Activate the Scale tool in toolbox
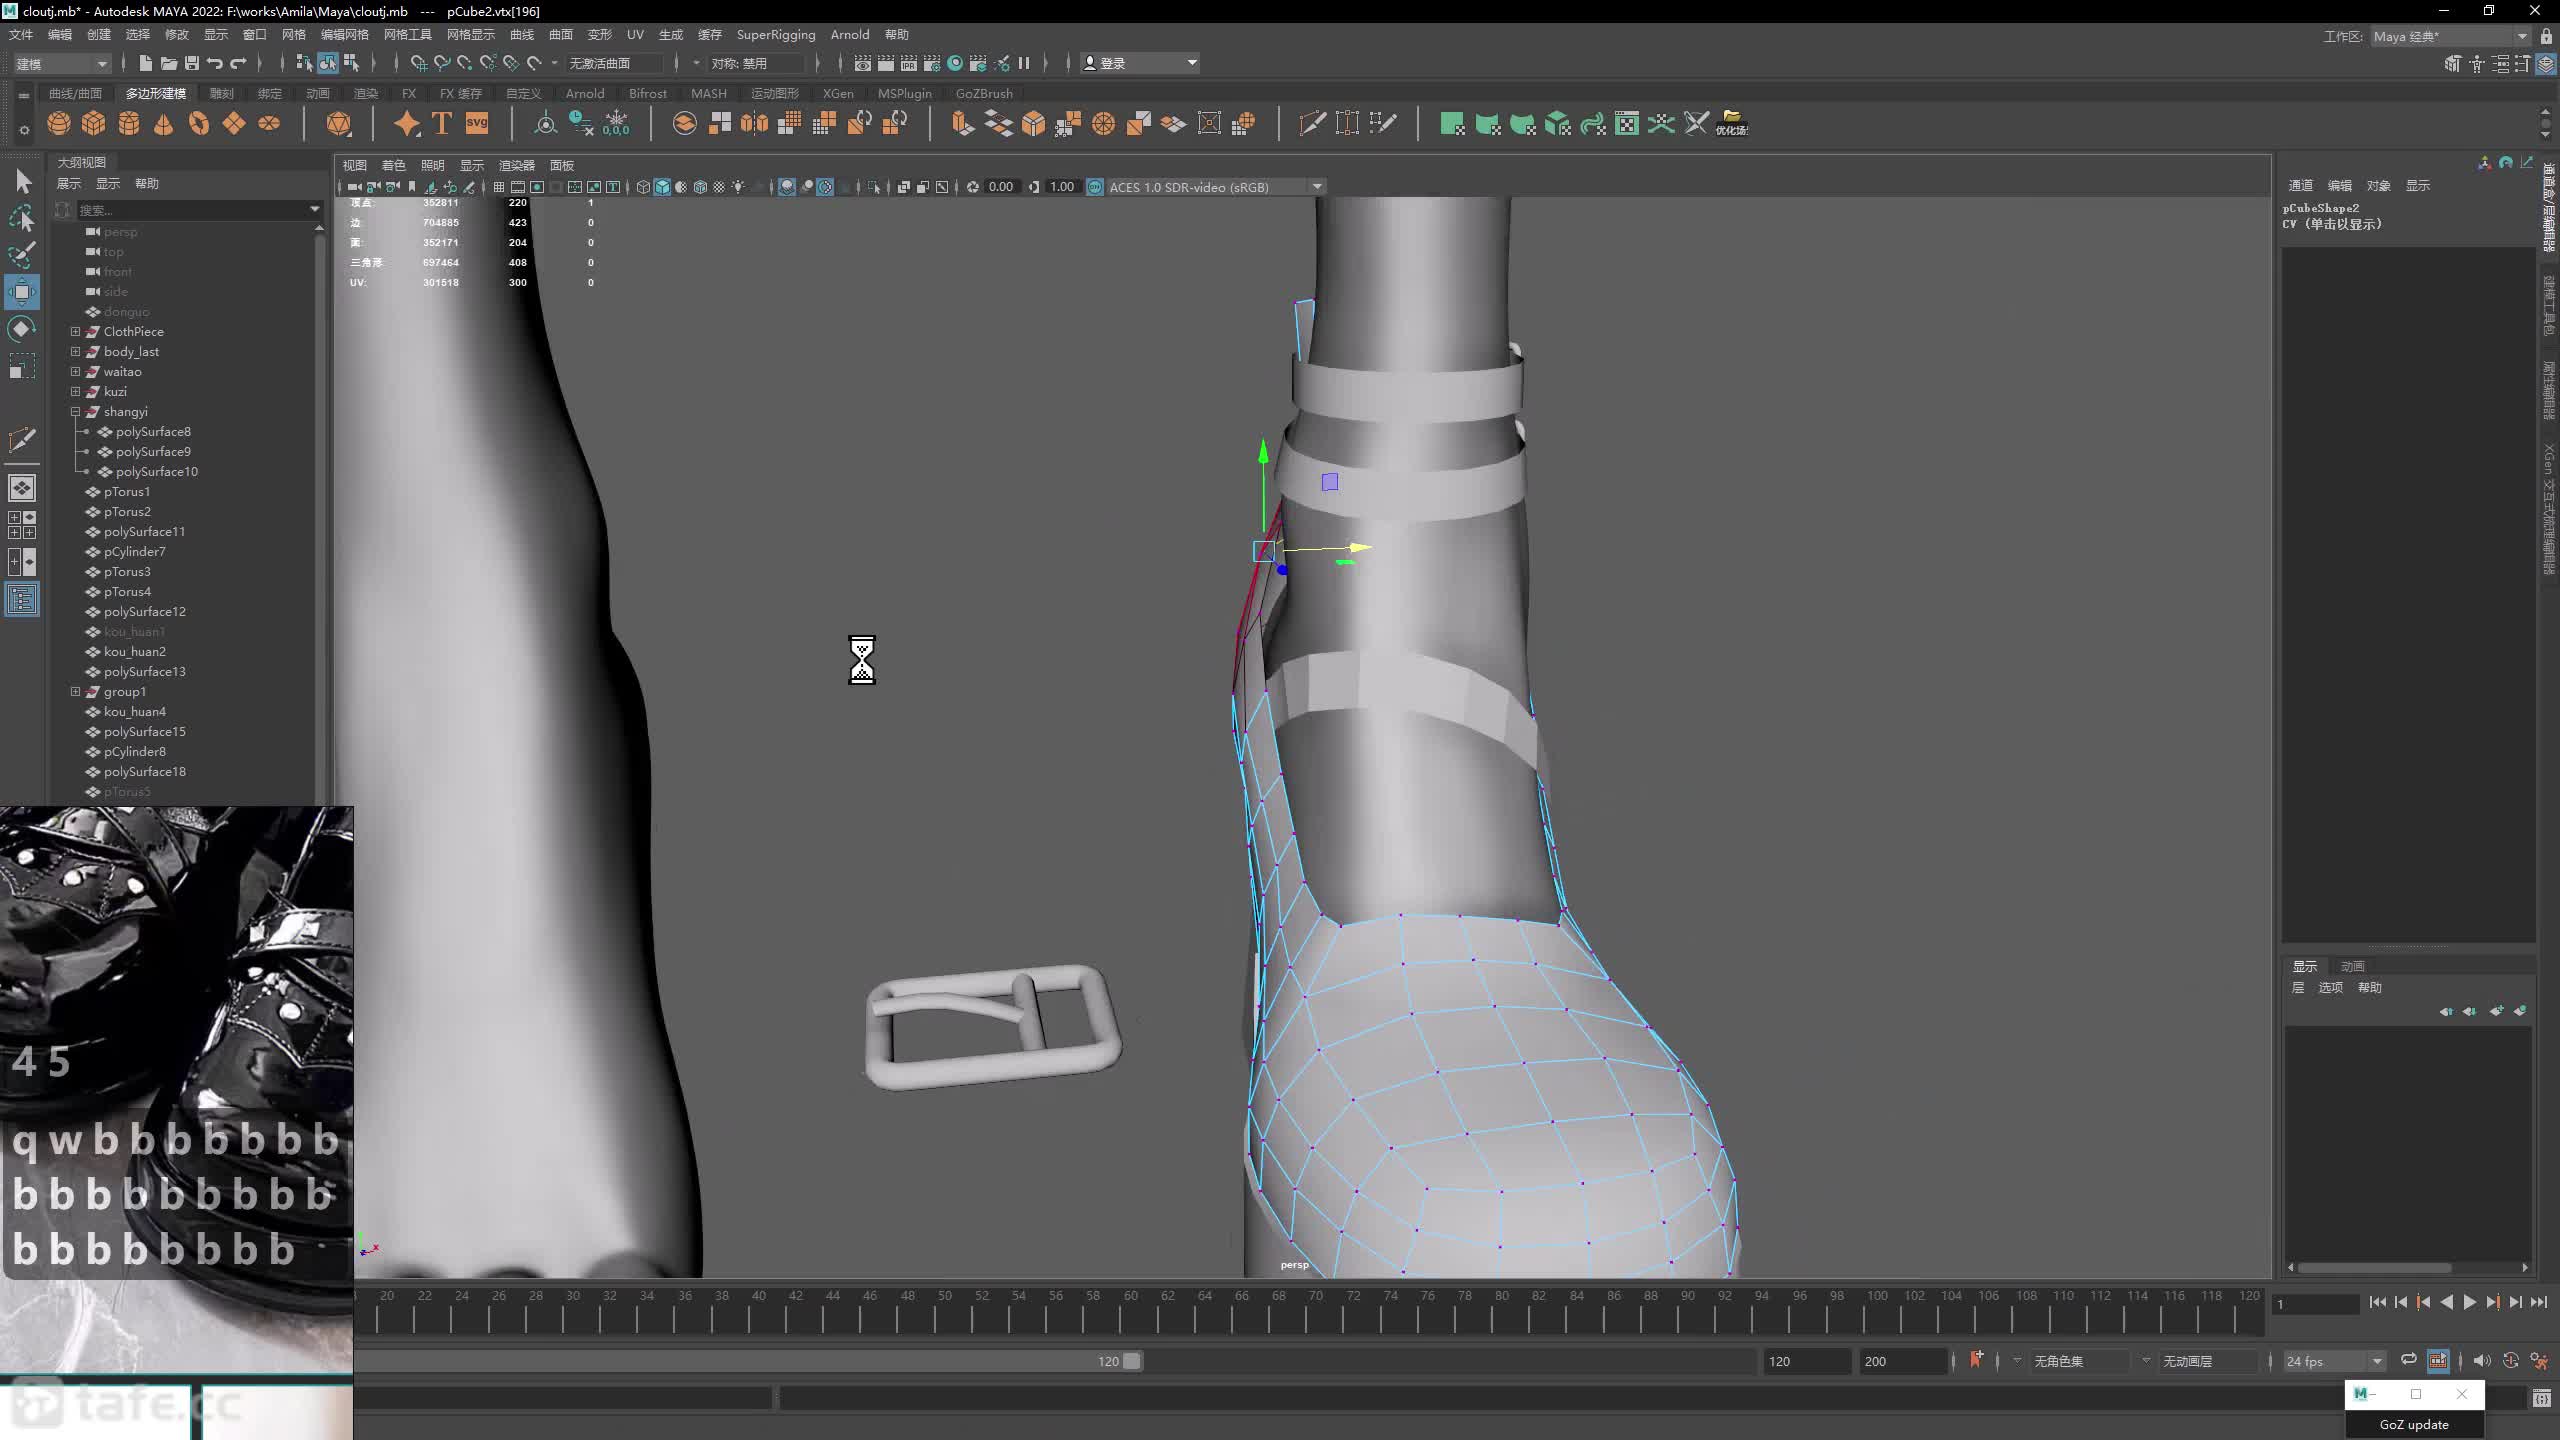 (x=22, y=366)
